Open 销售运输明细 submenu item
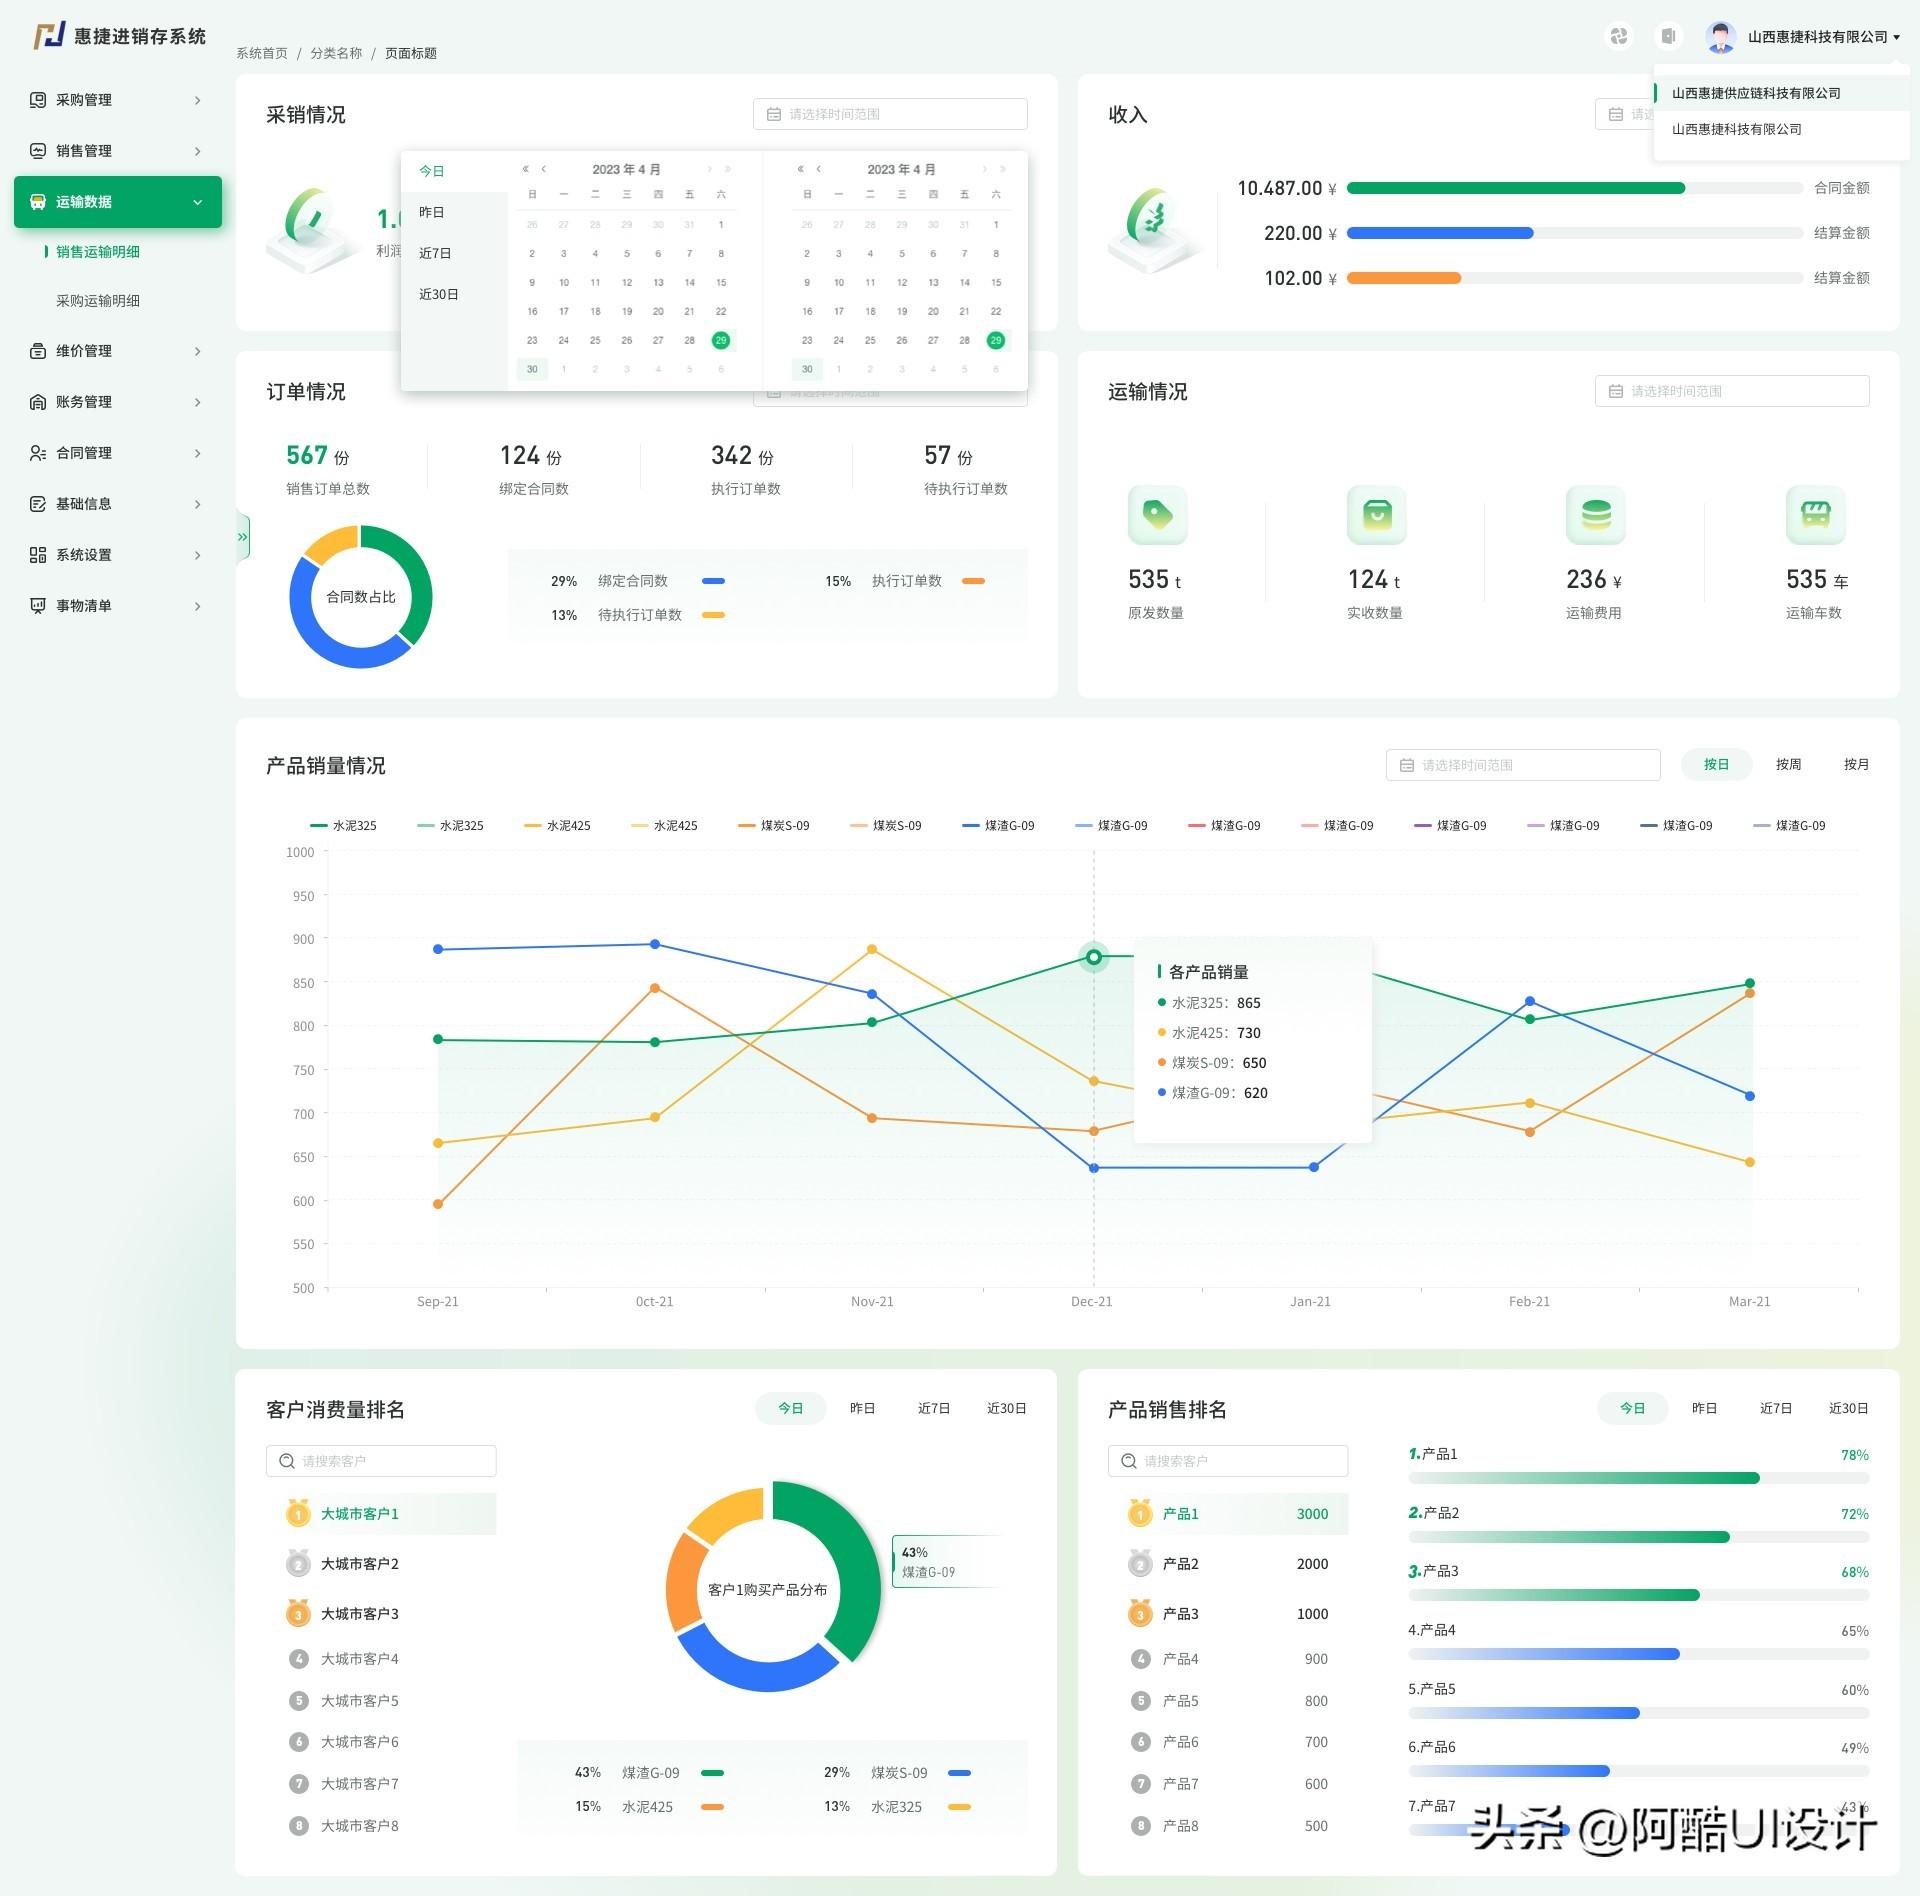This screenshot has height=1896, width=1920. pyautogui.click(x=98, y=252)
